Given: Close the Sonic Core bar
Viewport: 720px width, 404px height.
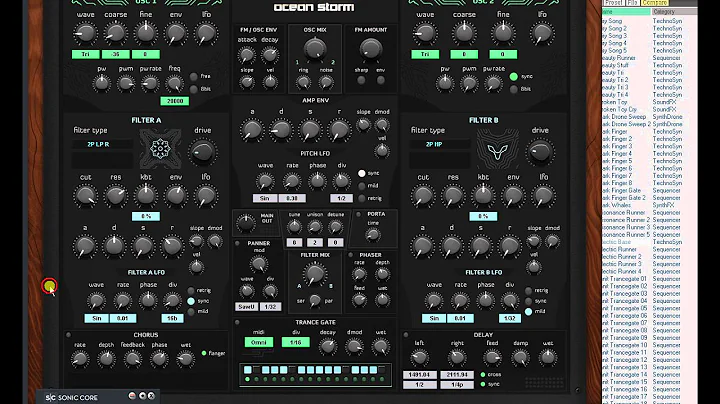Looking at the screenshot, I should tap(152, 396).
